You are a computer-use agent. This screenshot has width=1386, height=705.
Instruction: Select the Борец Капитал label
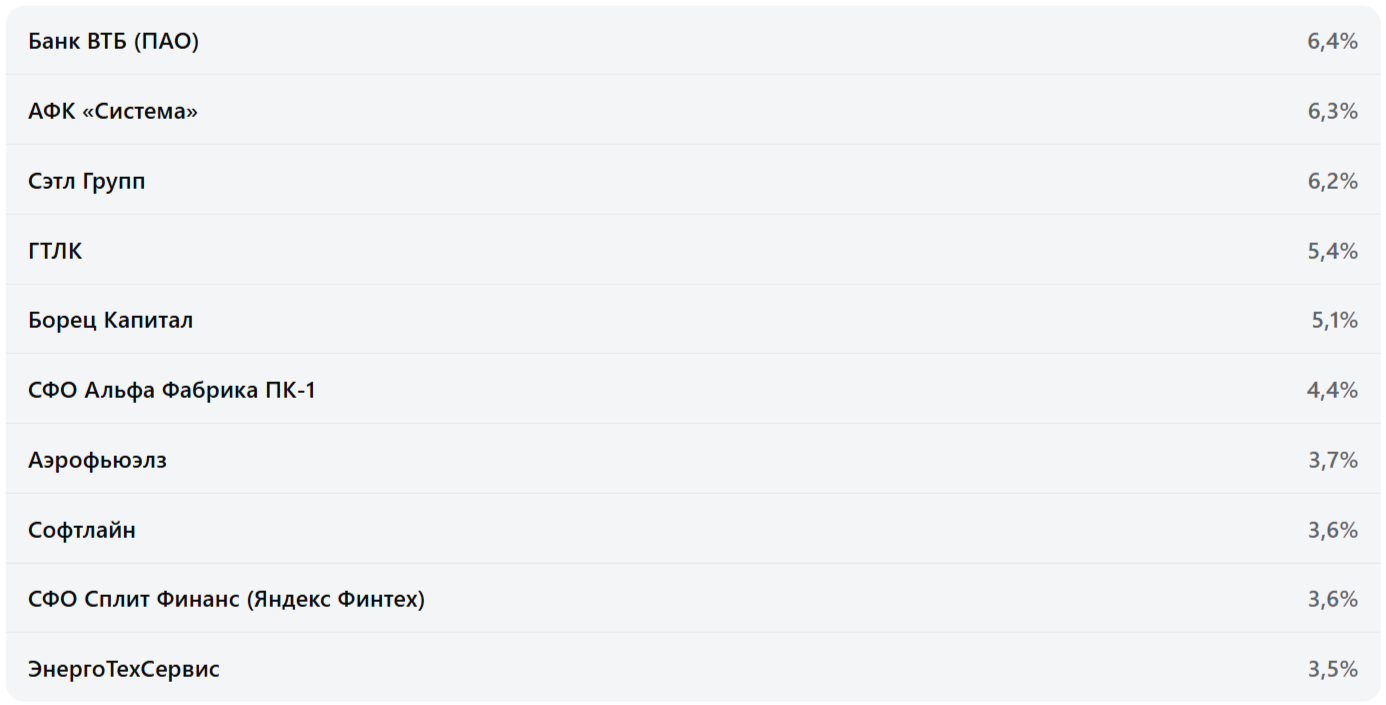pos(111,320)
